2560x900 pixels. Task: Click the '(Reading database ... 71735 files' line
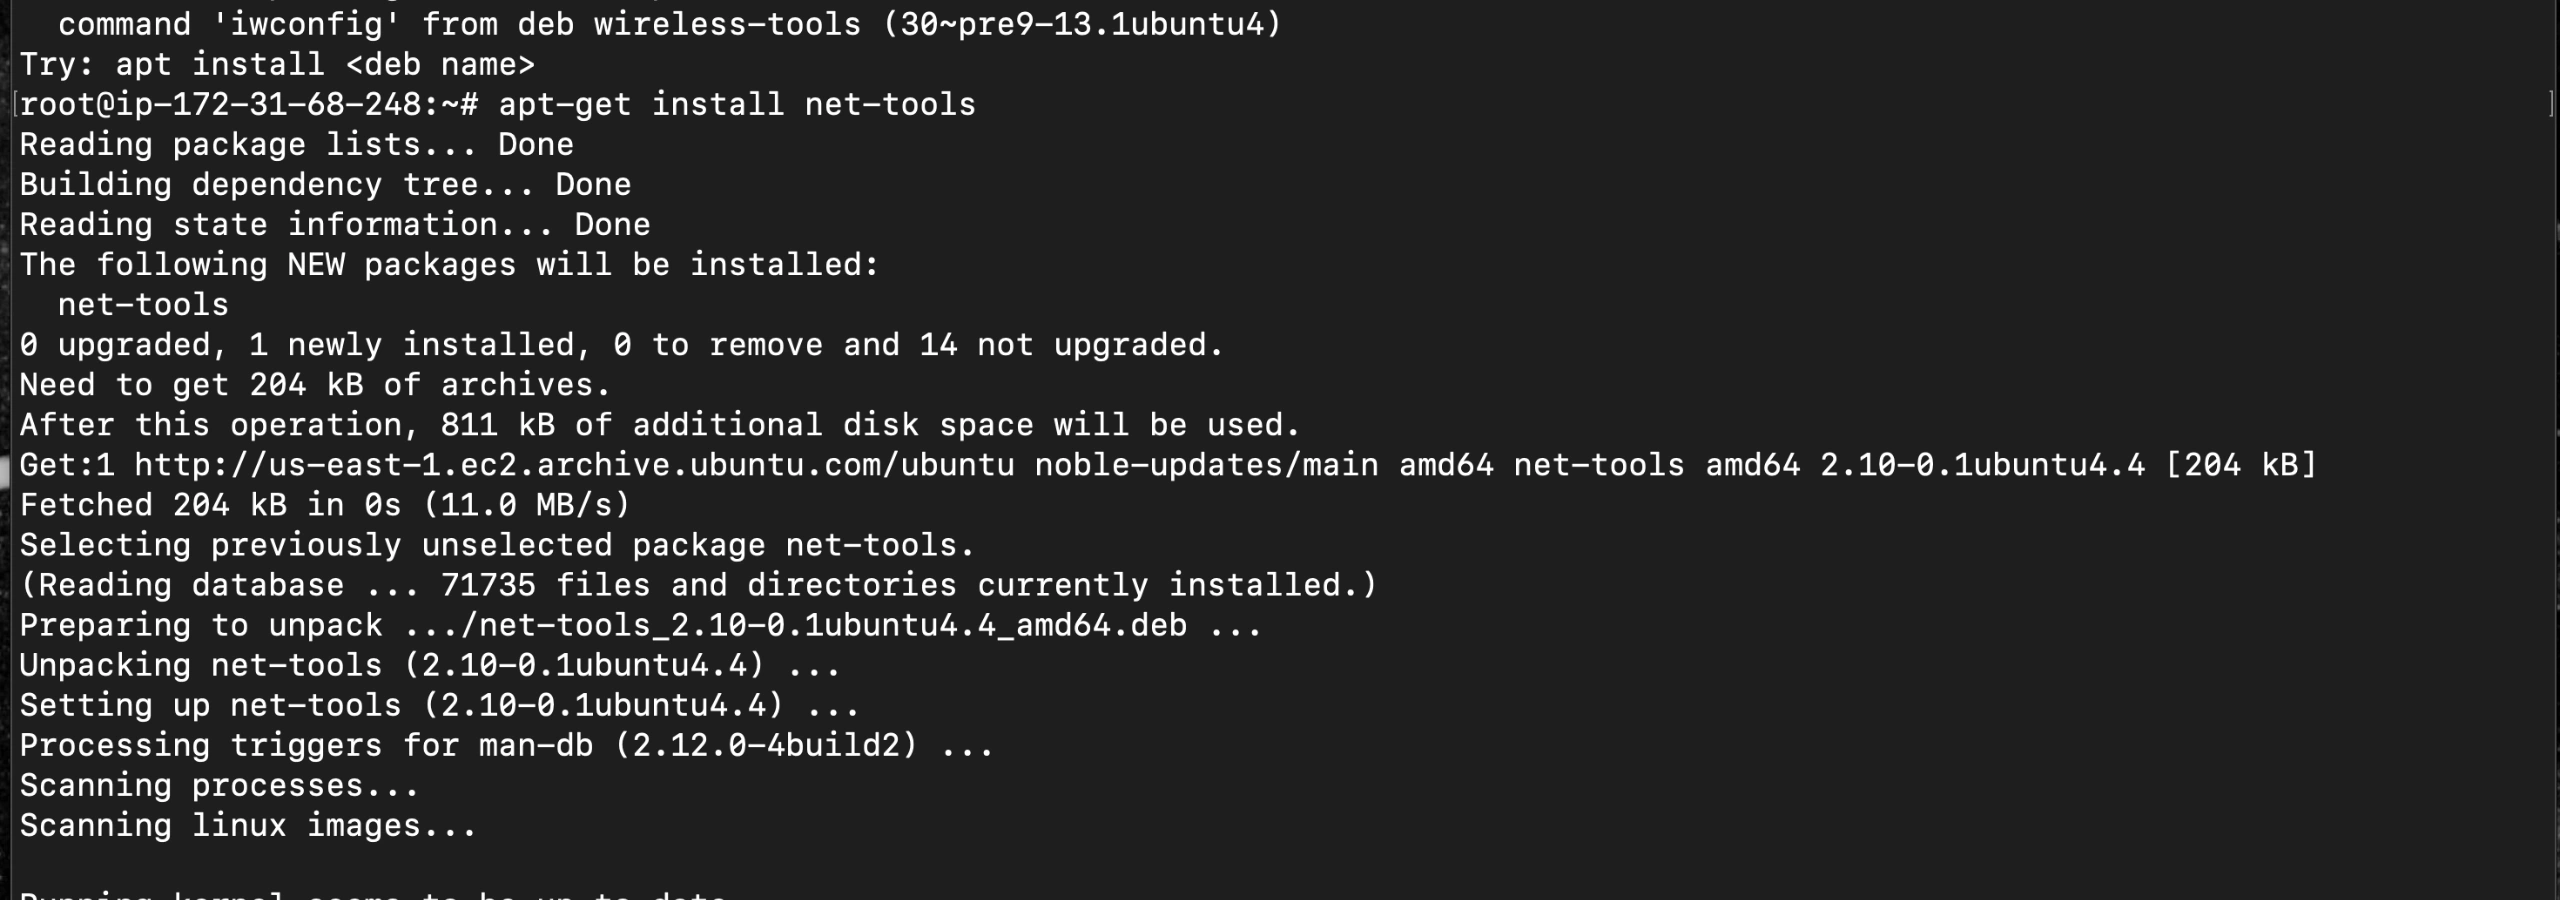point(698,585)
